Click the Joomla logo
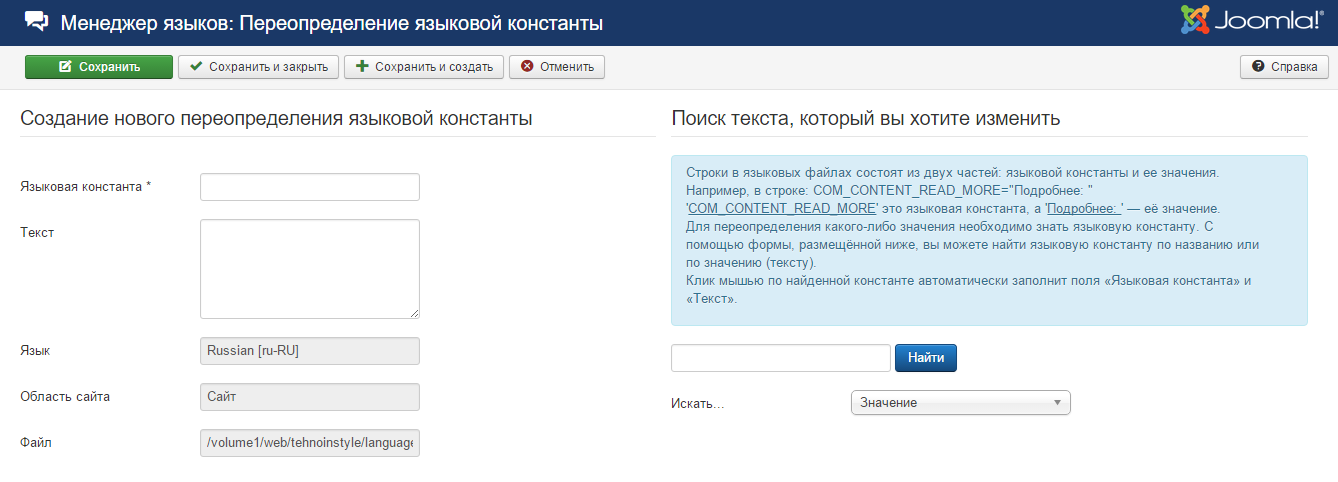Viewport: 1338px width, 482px height. pyautogui.click(x=1253, y=20)
